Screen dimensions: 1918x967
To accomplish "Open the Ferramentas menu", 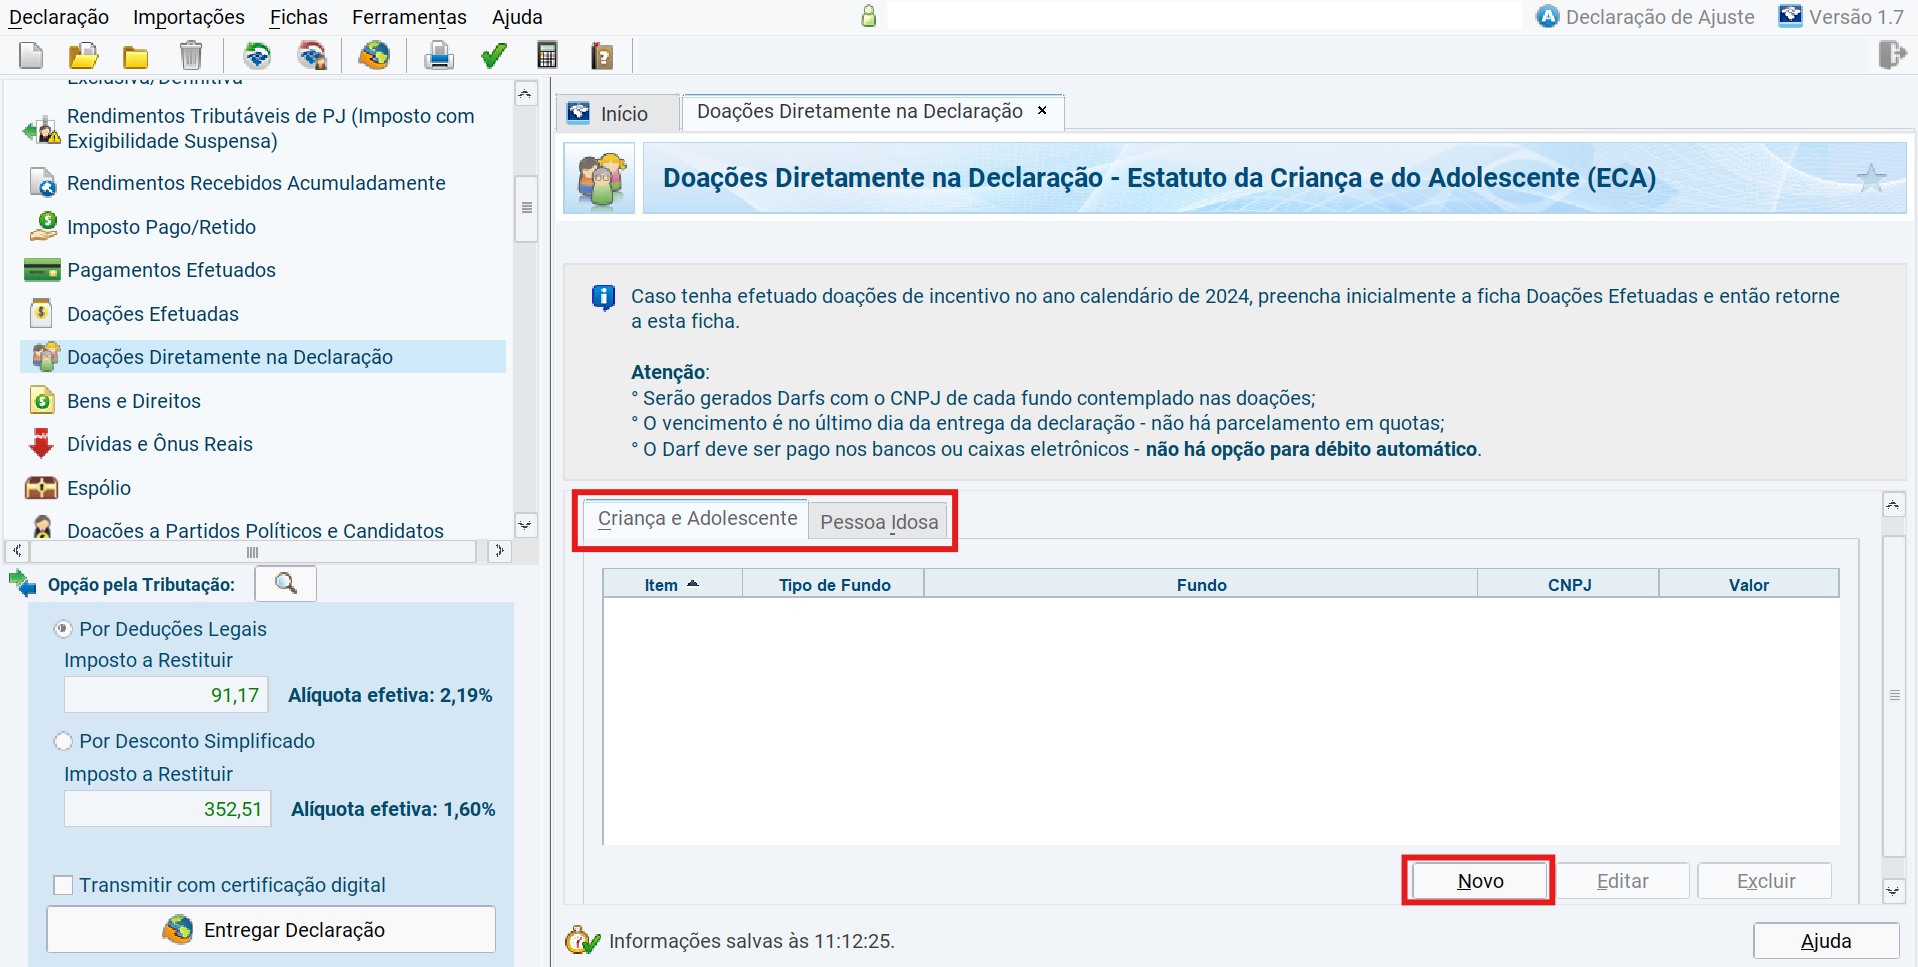I will [x=409, y=17].
